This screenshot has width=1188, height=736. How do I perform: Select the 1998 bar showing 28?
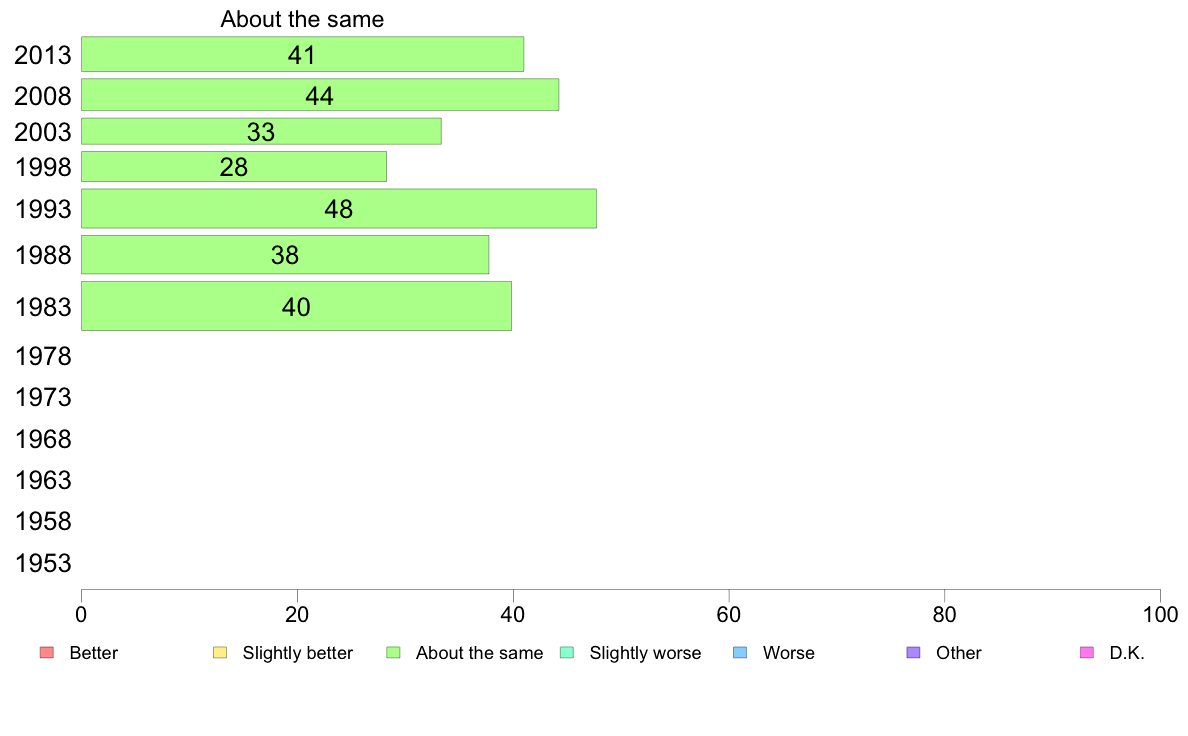pos(234,167)
